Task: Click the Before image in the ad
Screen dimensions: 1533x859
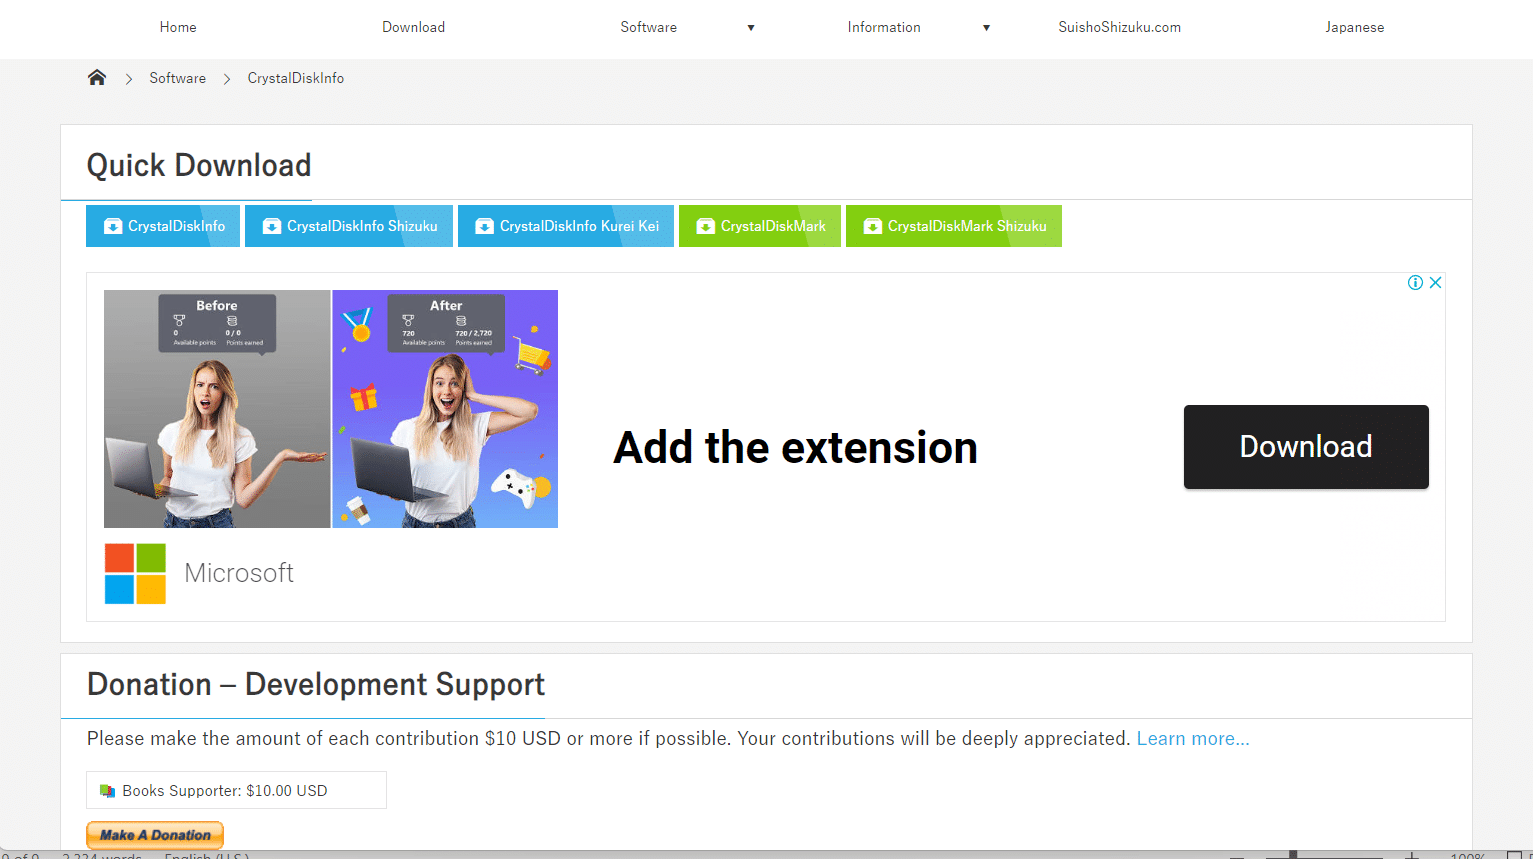Action: tap(217, 409)
